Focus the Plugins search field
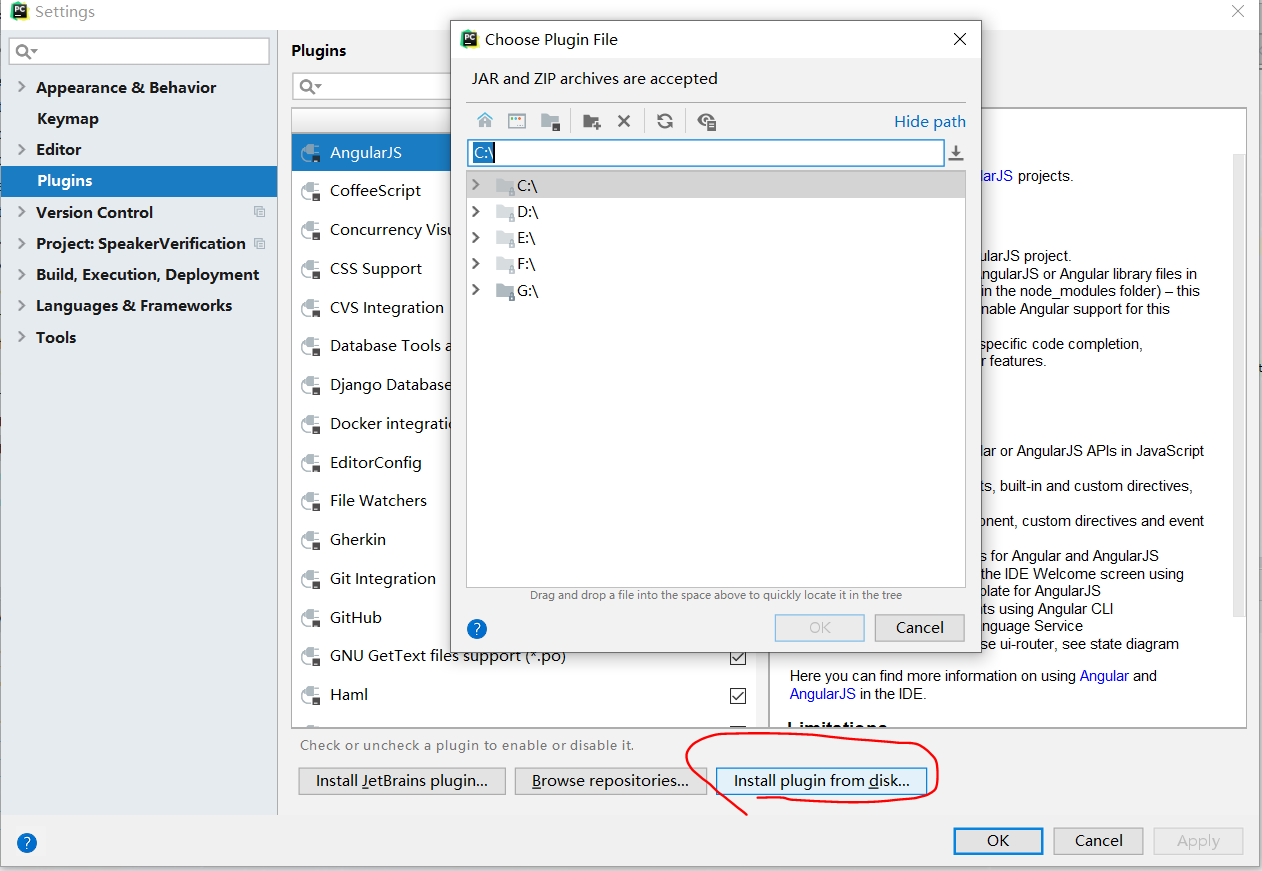This screenshot has height=871, width=1262. point(372,86)
